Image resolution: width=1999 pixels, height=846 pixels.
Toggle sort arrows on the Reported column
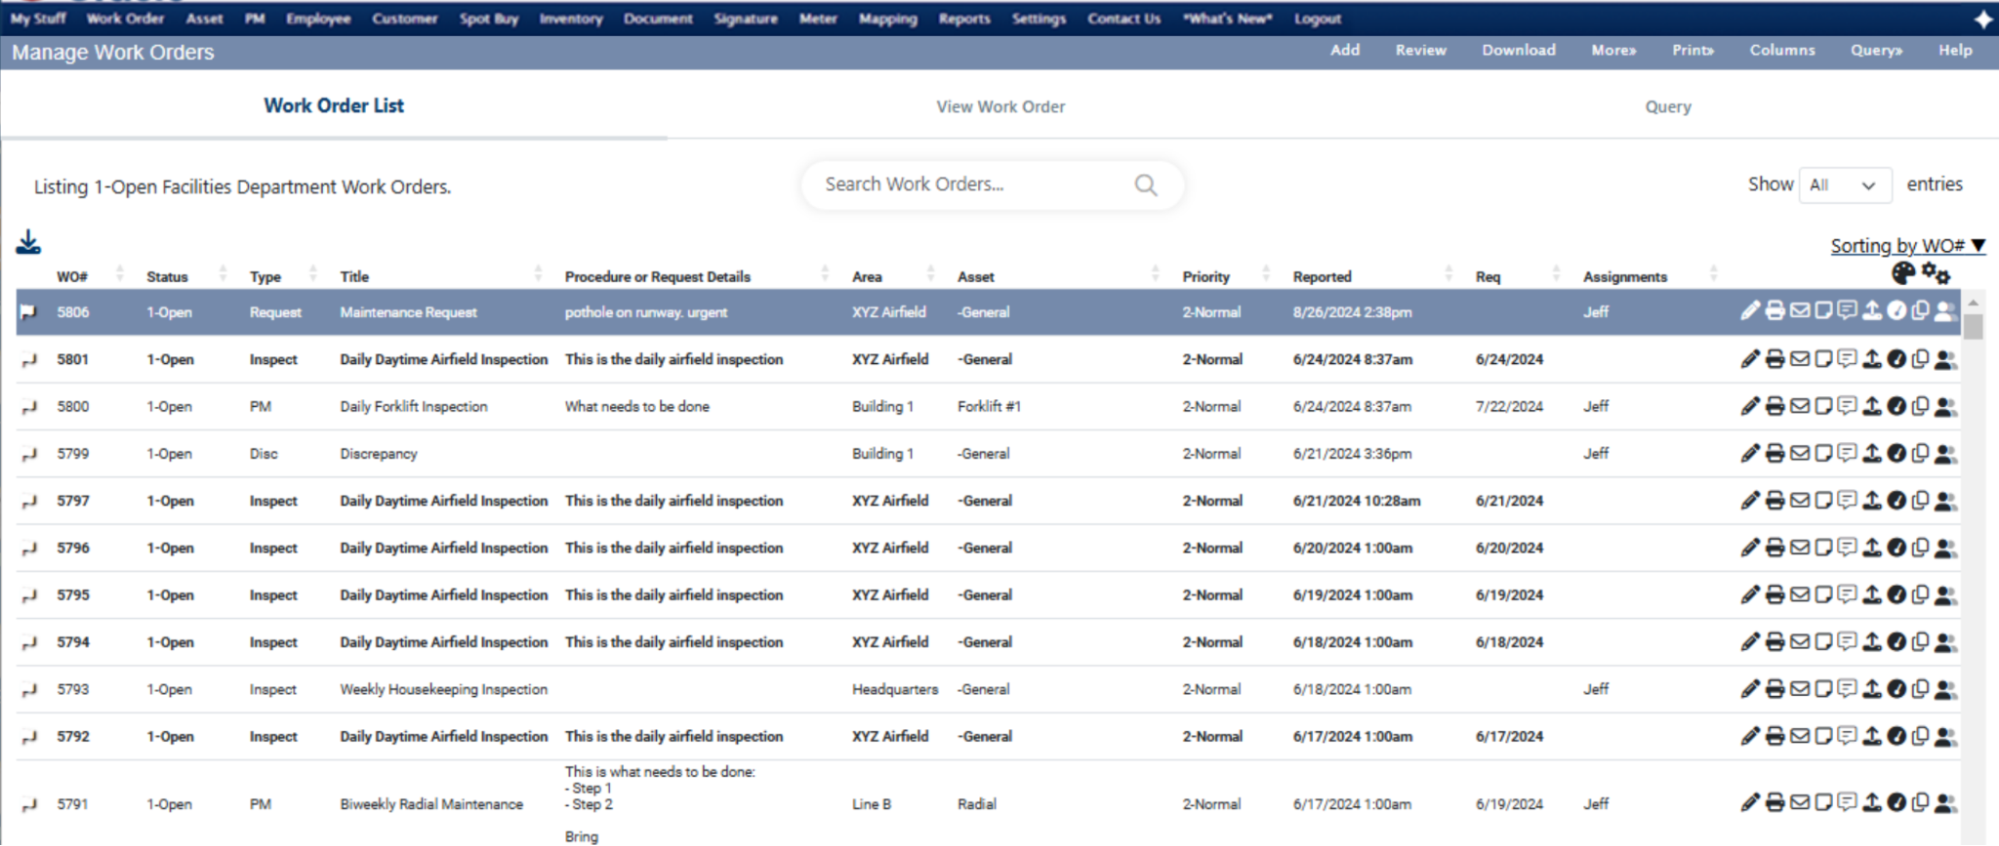click(1448, 273)
